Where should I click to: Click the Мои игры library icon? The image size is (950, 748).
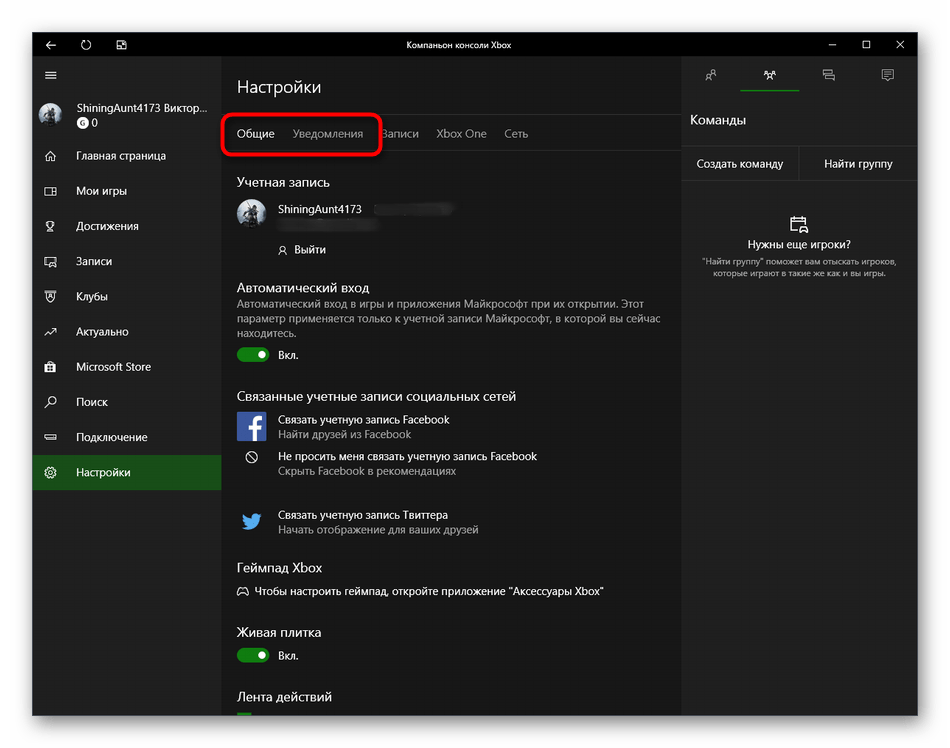click(x=50, y=191)
